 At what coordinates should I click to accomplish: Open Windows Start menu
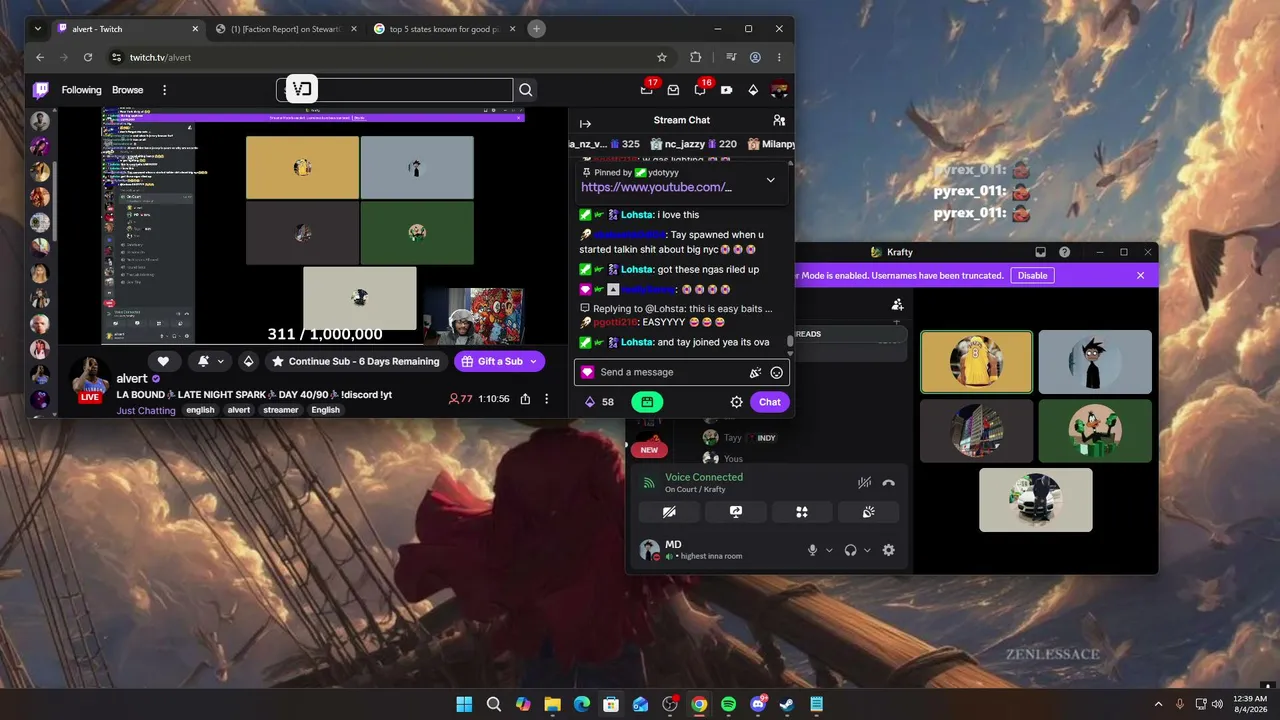click(464, 704)
